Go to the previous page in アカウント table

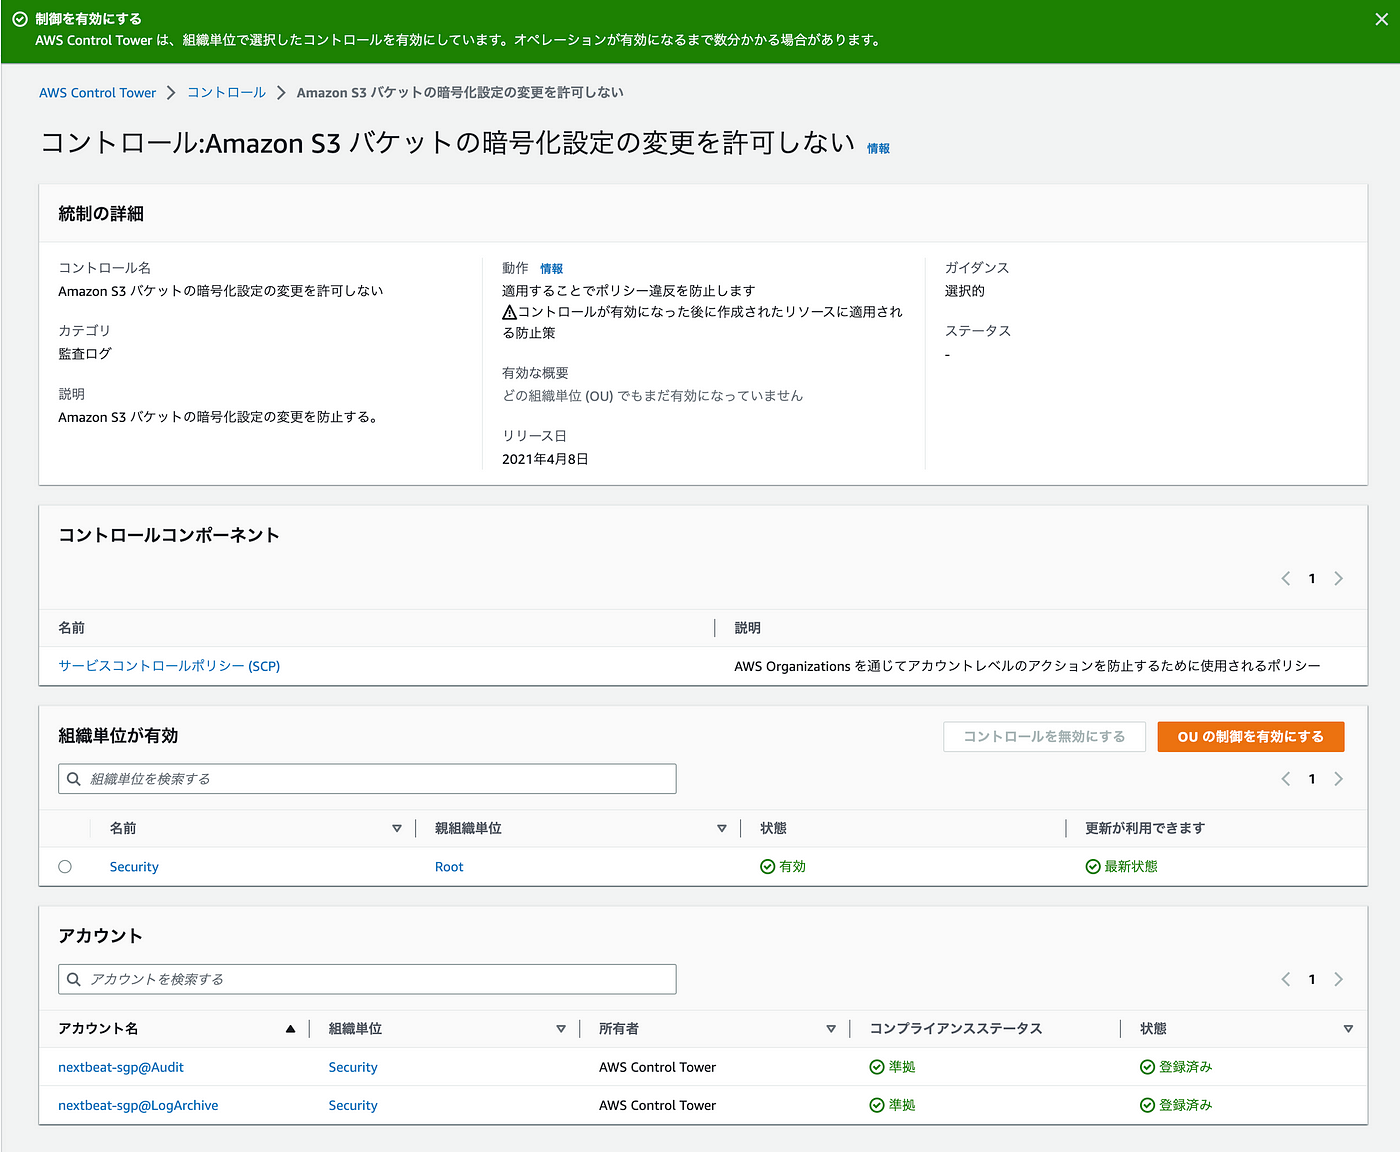point(1286,979)
